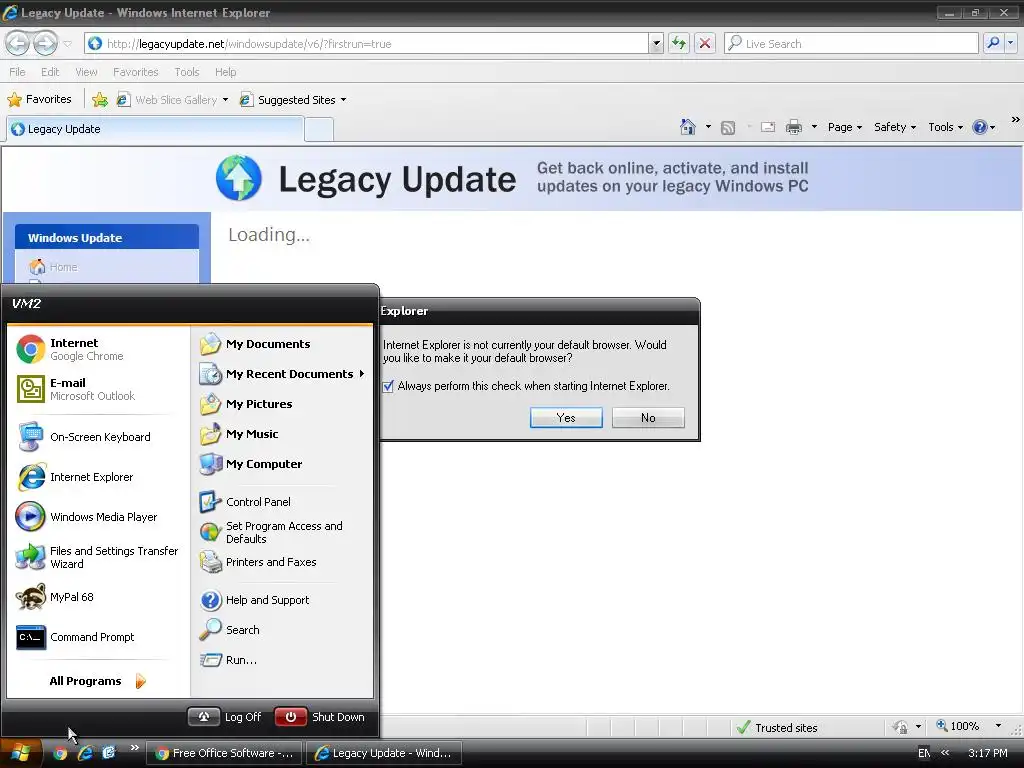1024x768 pixels.
Task: Open the Tools dropdown in command bar
Action: [945, 127]
